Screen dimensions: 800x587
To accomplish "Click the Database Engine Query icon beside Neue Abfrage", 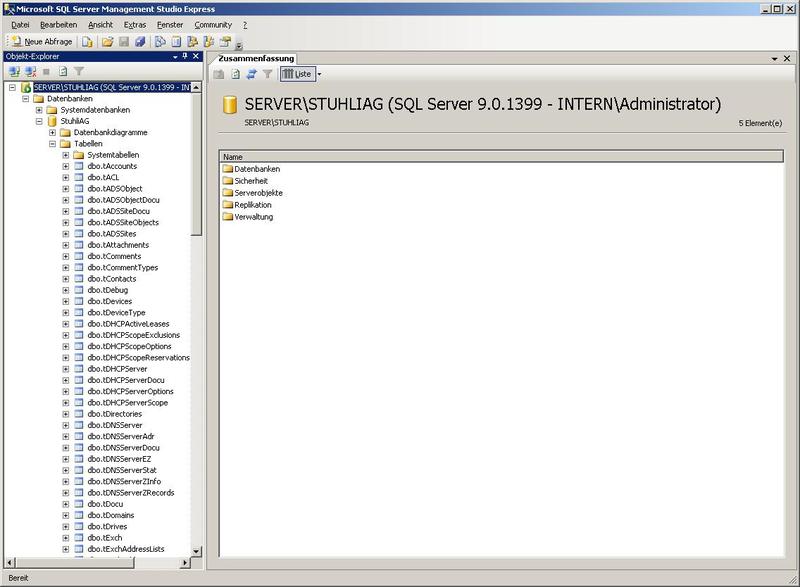I will click(88, 42).
